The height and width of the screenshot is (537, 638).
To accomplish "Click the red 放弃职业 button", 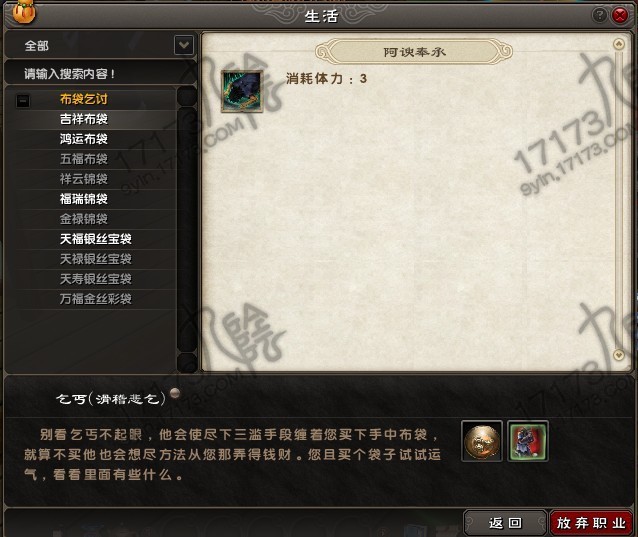I will [591, 523].
